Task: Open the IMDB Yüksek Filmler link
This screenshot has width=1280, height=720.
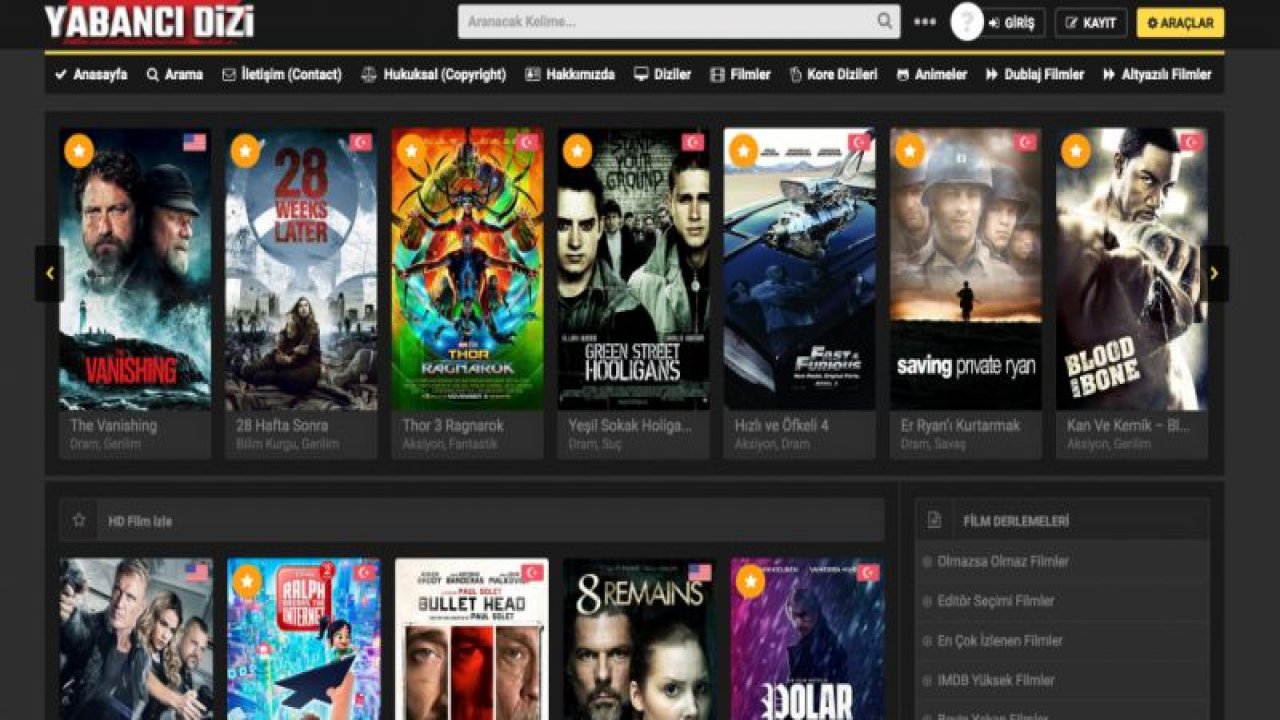Action: (x=995, y=680)
